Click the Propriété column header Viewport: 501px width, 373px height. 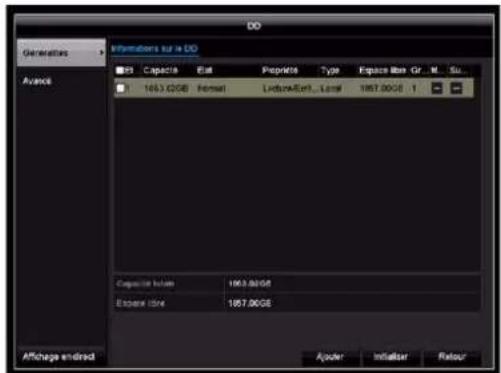click(280, 70)
